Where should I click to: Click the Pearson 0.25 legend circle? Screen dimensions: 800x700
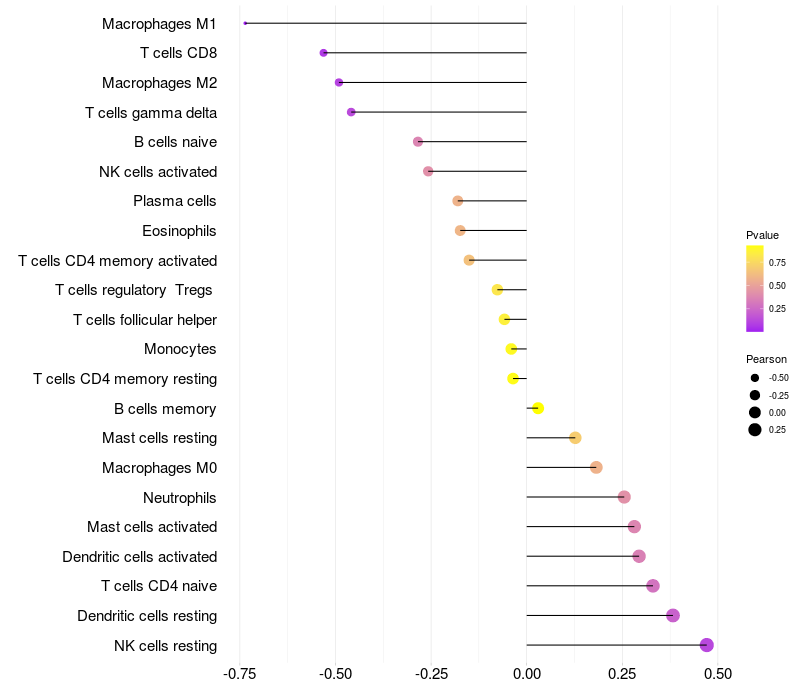[x=755, y=430]
